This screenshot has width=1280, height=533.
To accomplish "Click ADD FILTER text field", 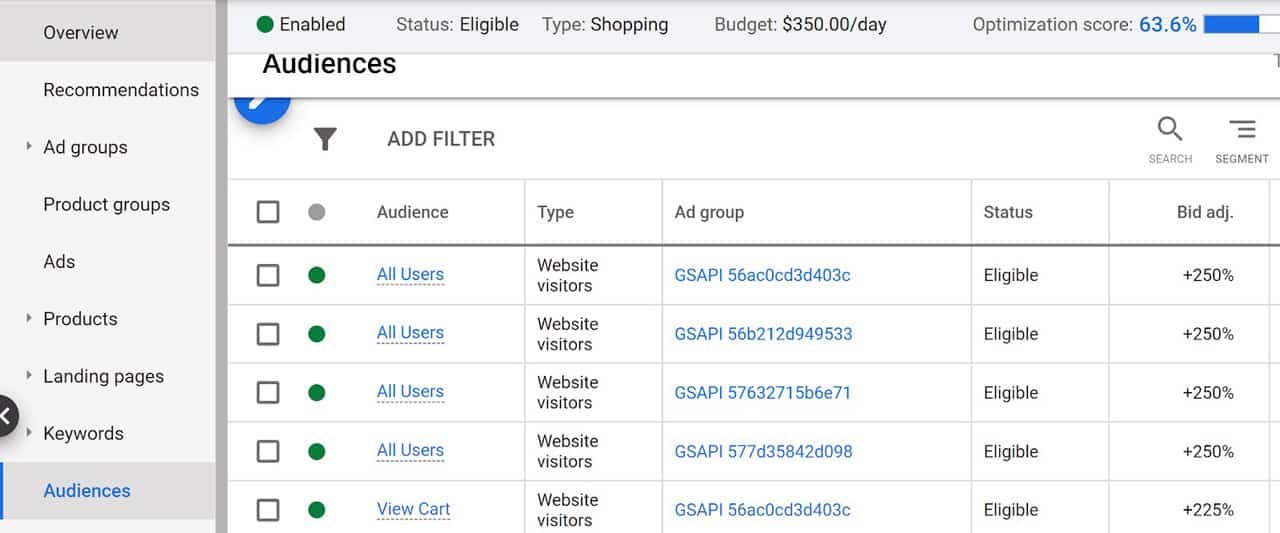I will (x=441, y=139).
